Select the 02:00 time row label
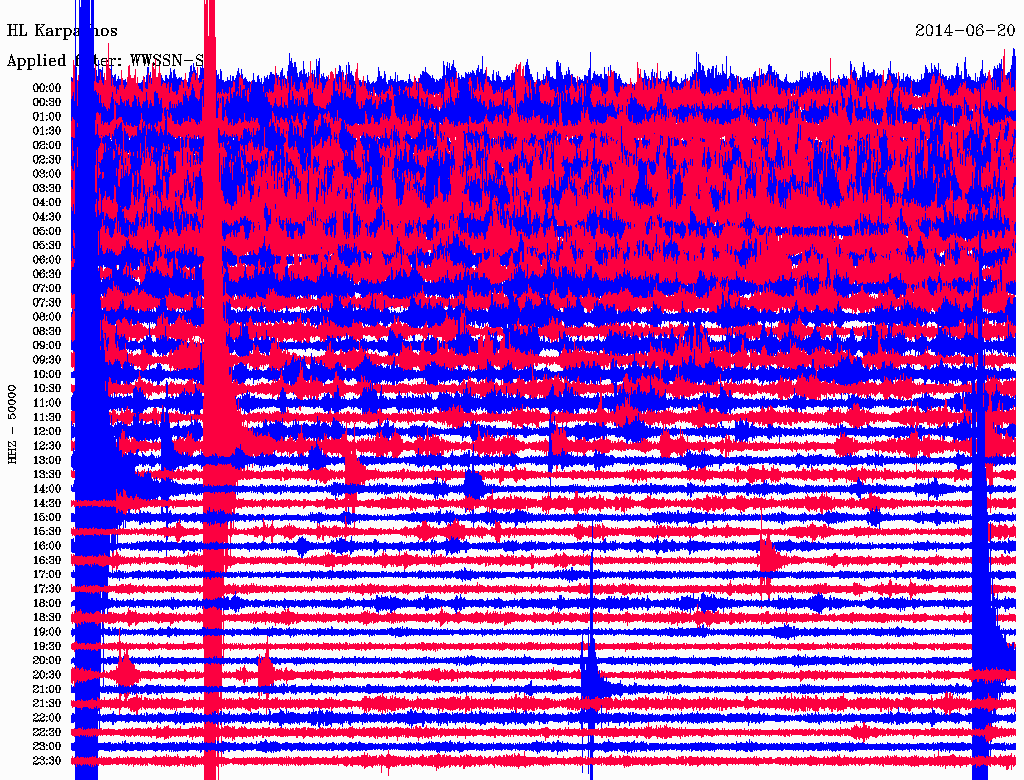Viewport: 1024px width, 780px height. pos(47,146)
